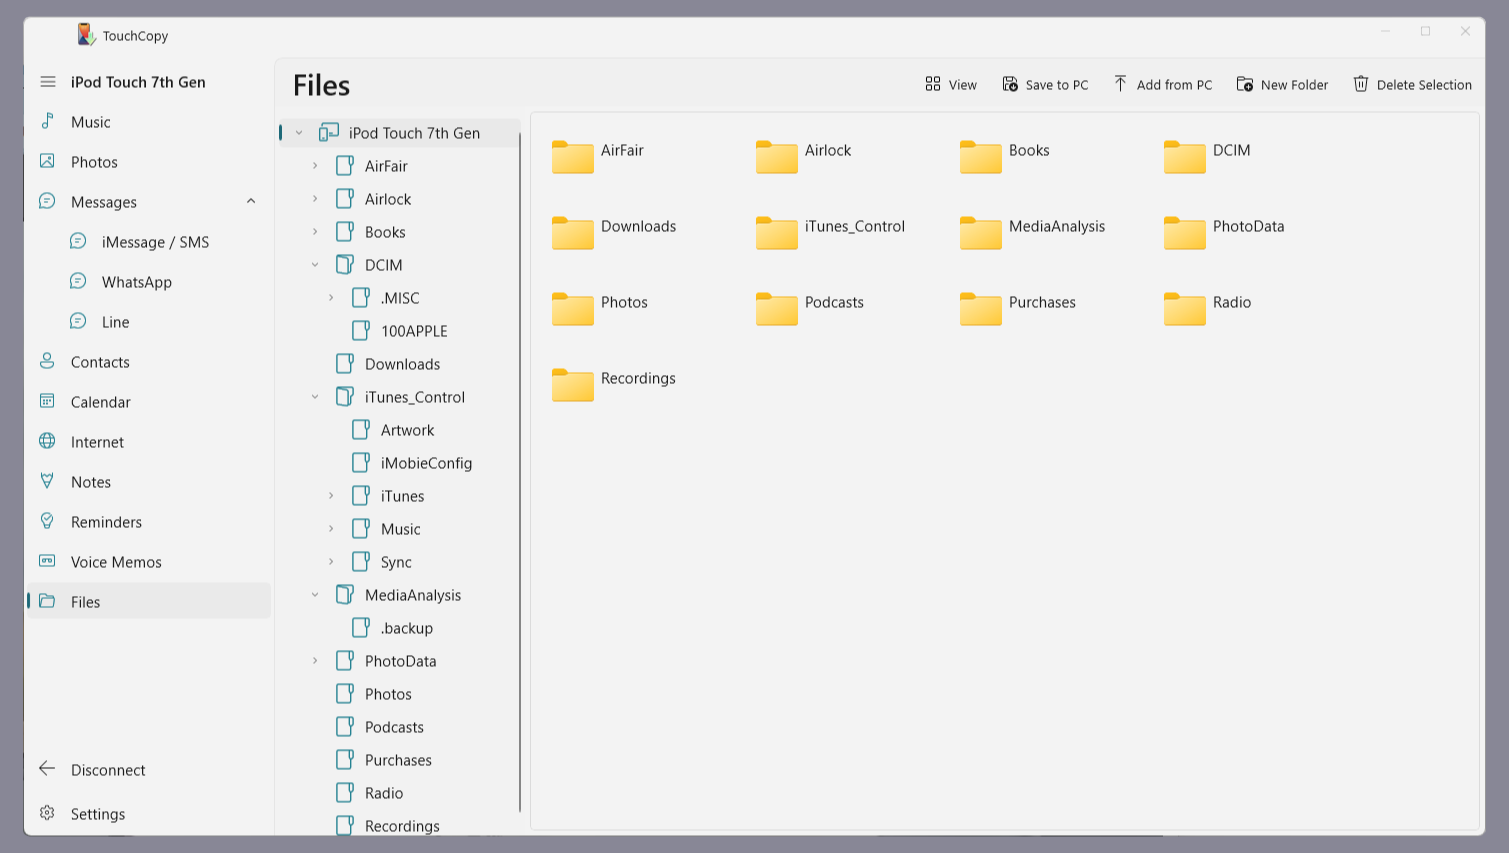Select Music subfolder in the tree

coord(400,529)
